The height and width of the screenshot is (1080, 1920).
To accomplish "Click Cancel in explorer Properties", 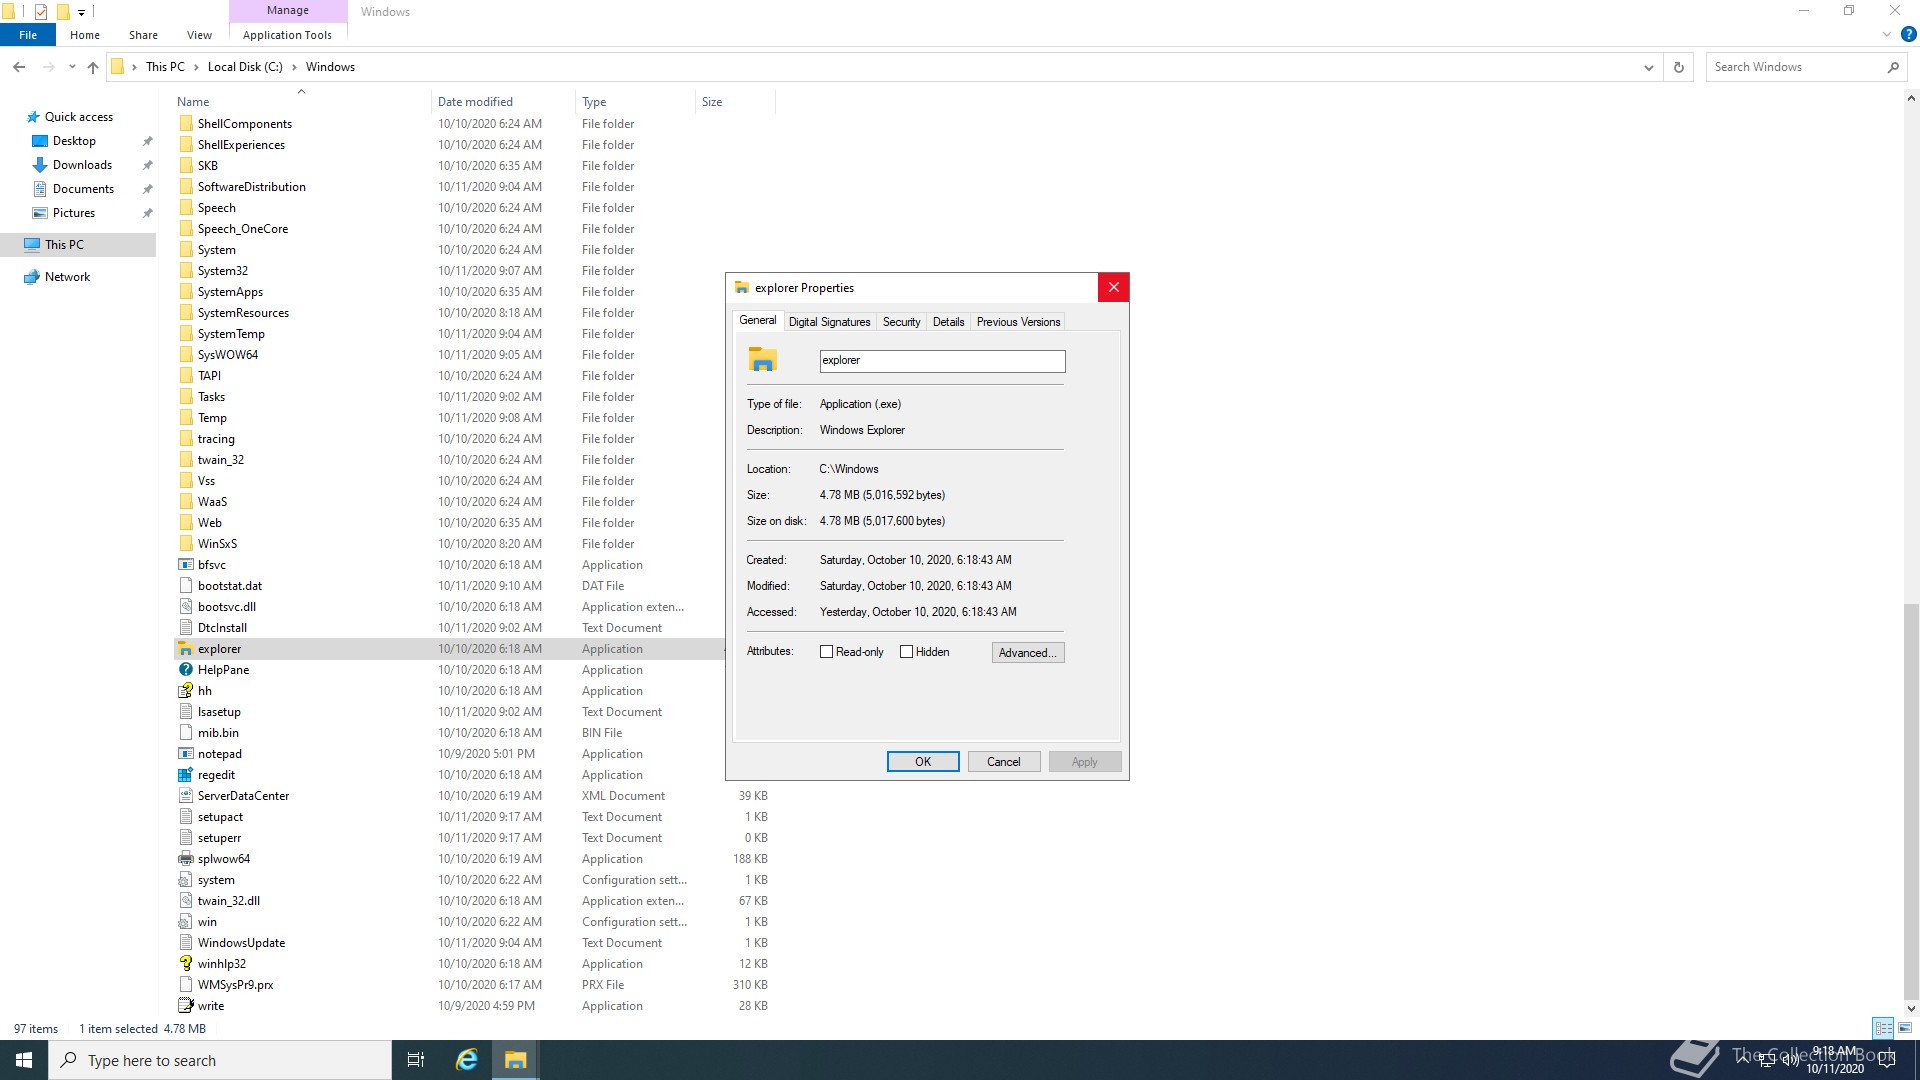I will click(x=1004, y=762).
